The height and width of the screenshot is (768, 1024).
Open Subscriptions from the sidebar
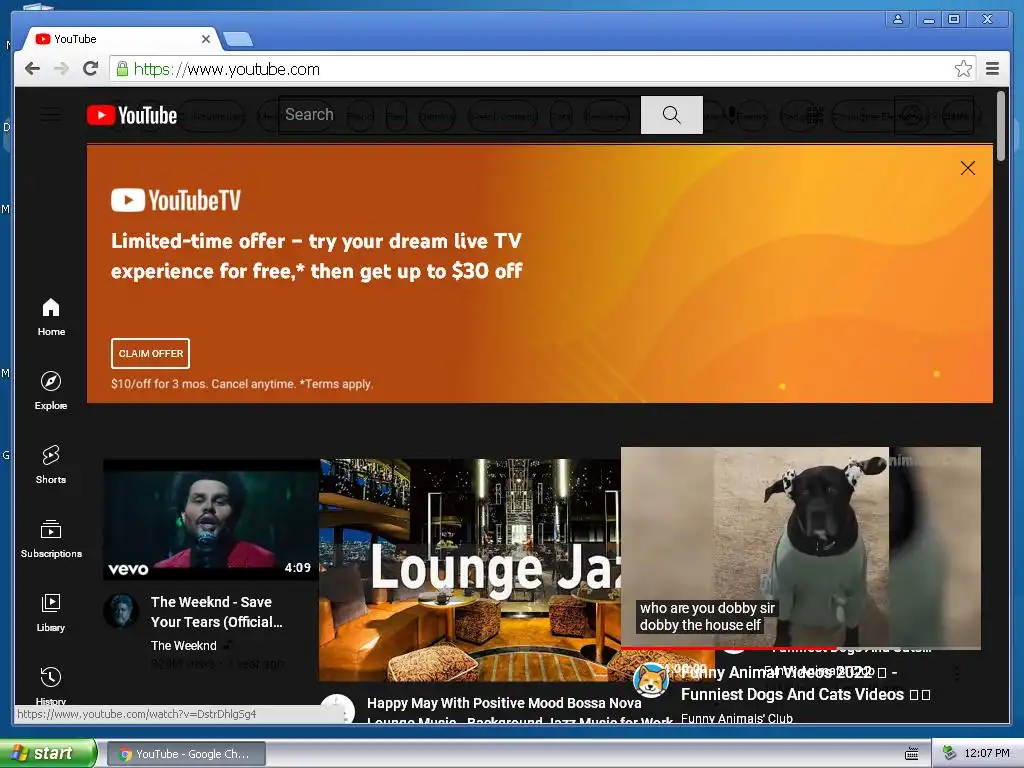(51, 539)
